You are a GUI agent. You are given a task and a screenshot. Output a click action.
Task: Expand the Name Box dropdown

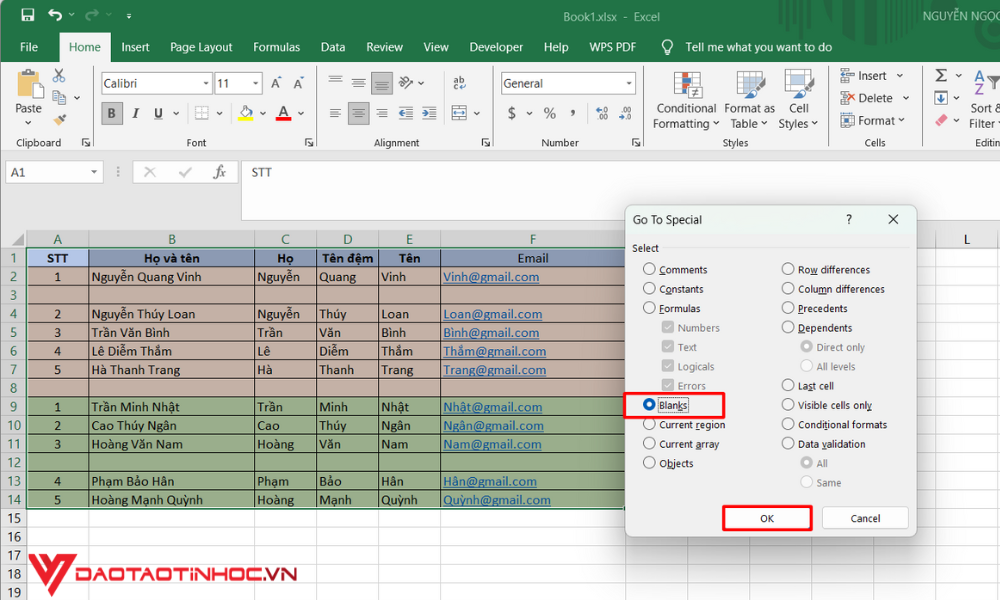(96, 172)
